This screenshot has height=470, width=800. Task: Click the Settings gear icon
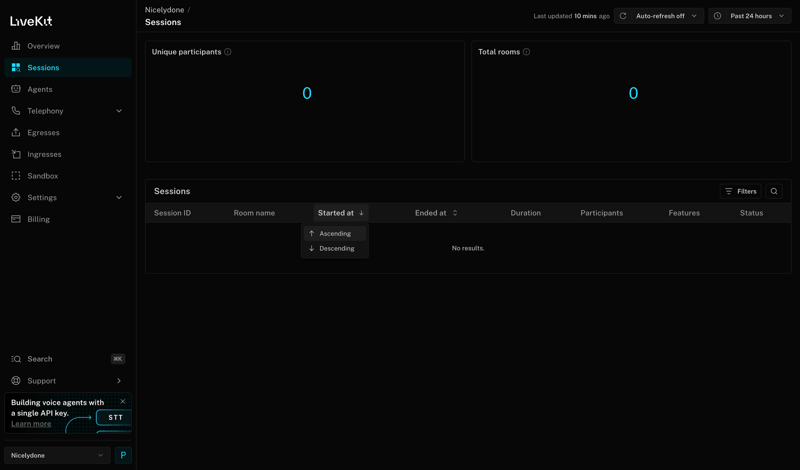pos(16,197)
